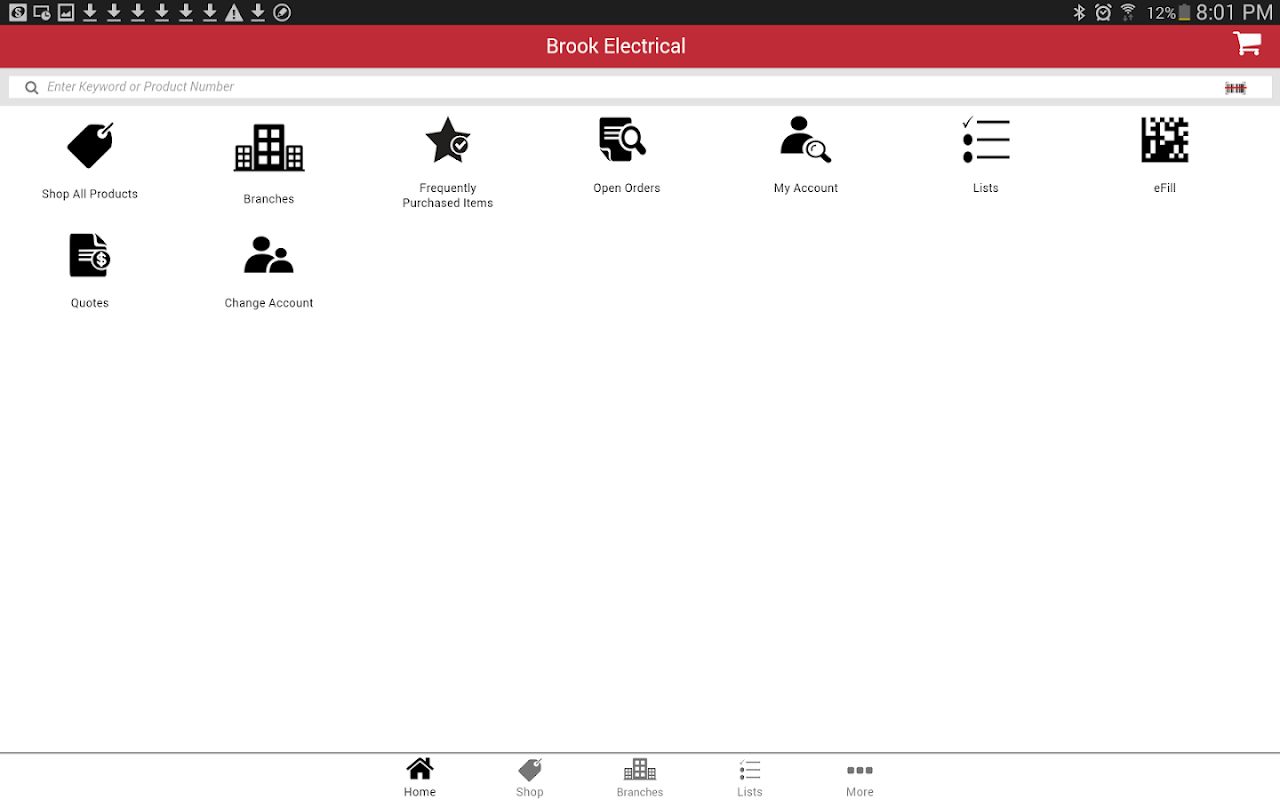
Task: Tap the picture notification icon in status bar
Action: [x=66, y=12]
